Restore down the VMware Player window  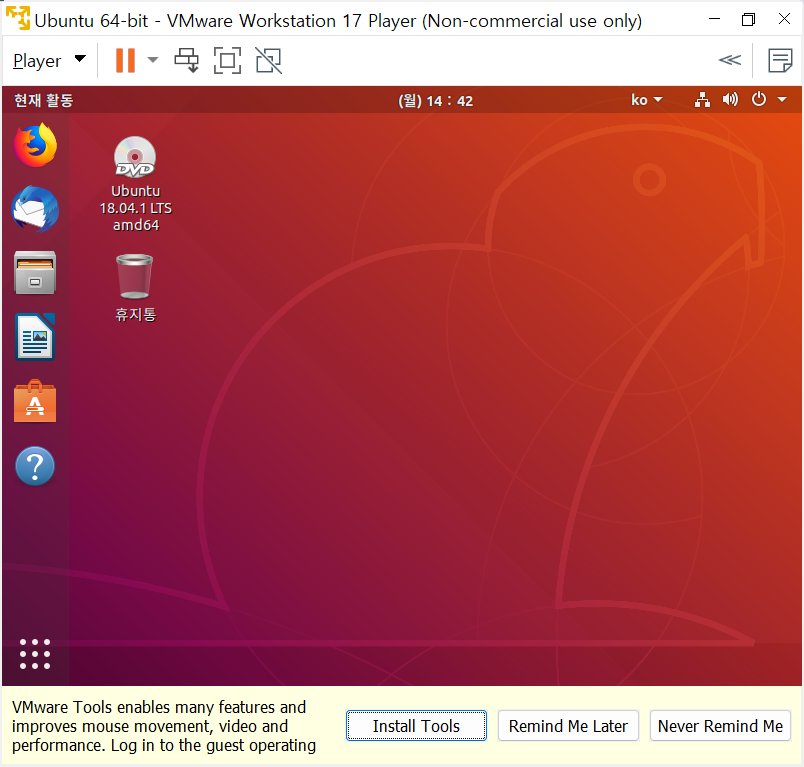pos(749,19)
